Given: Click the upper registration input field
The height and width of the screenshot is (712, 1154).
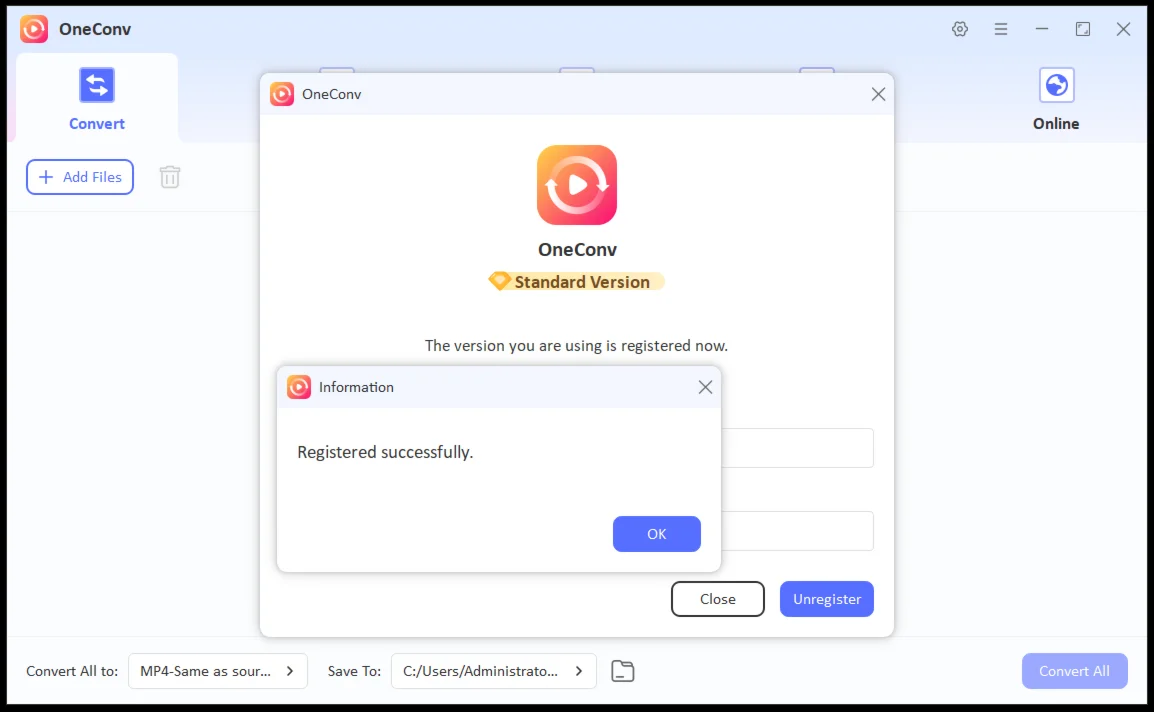Looking at the screenshot, I should (797, 448).
